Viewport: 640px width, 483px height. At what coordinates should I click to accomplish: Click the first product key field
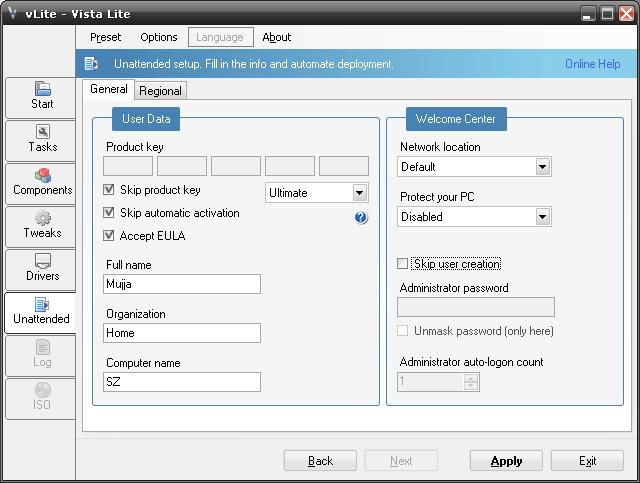[128, 166]
